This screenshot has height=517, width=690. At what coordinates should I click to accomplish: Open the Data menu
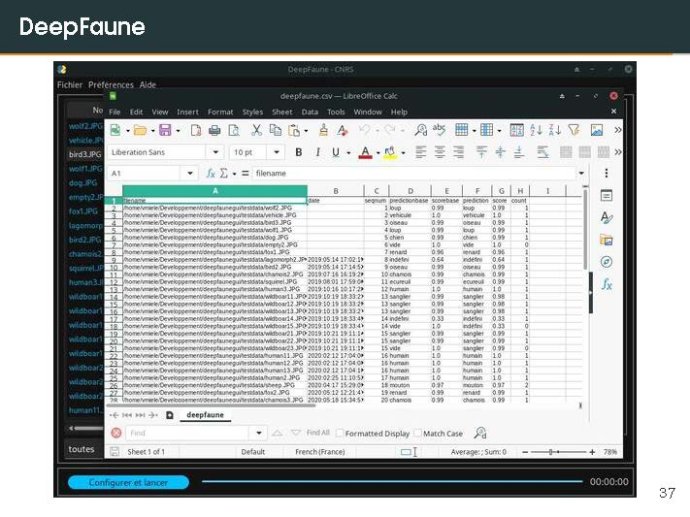click(x=310, y=112)
